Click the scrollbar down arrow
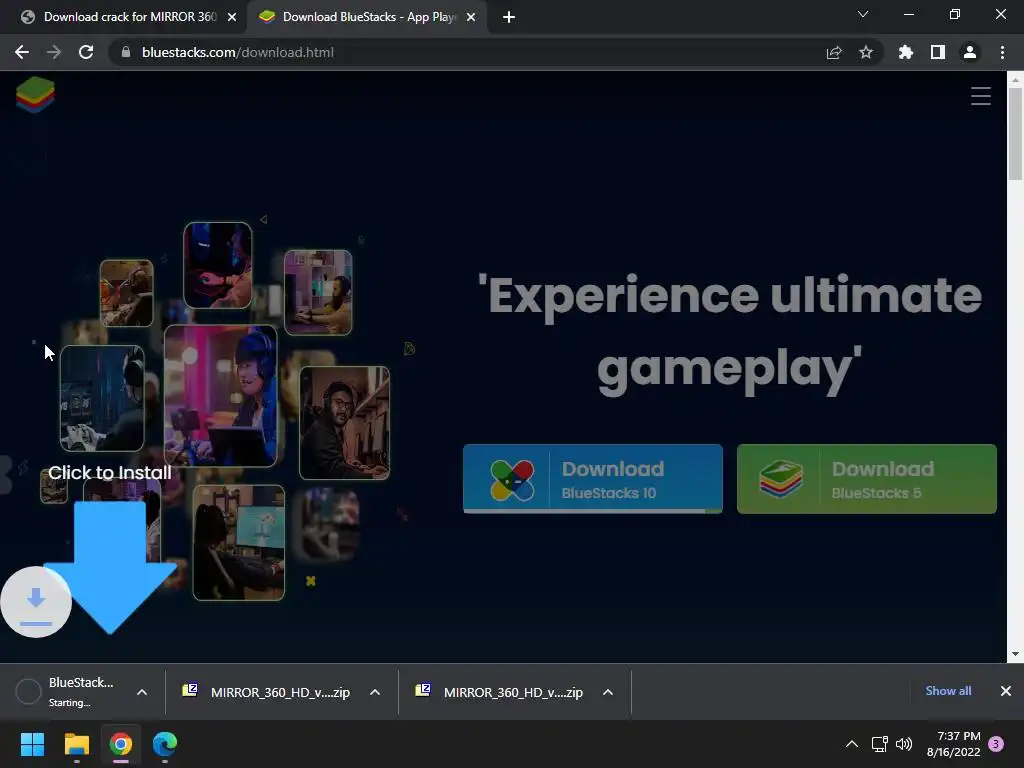Viewport: 1024px width, 768px height. pos(1015,654)
